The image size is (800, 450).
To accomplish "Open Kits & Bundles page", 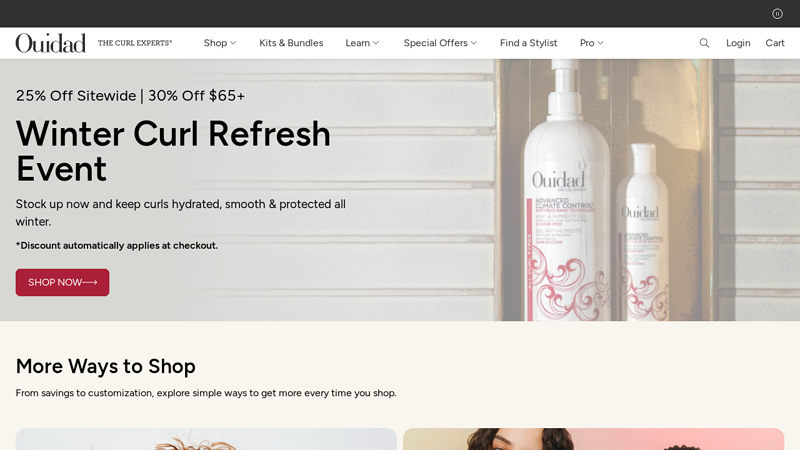I will (x=291, y=43).
